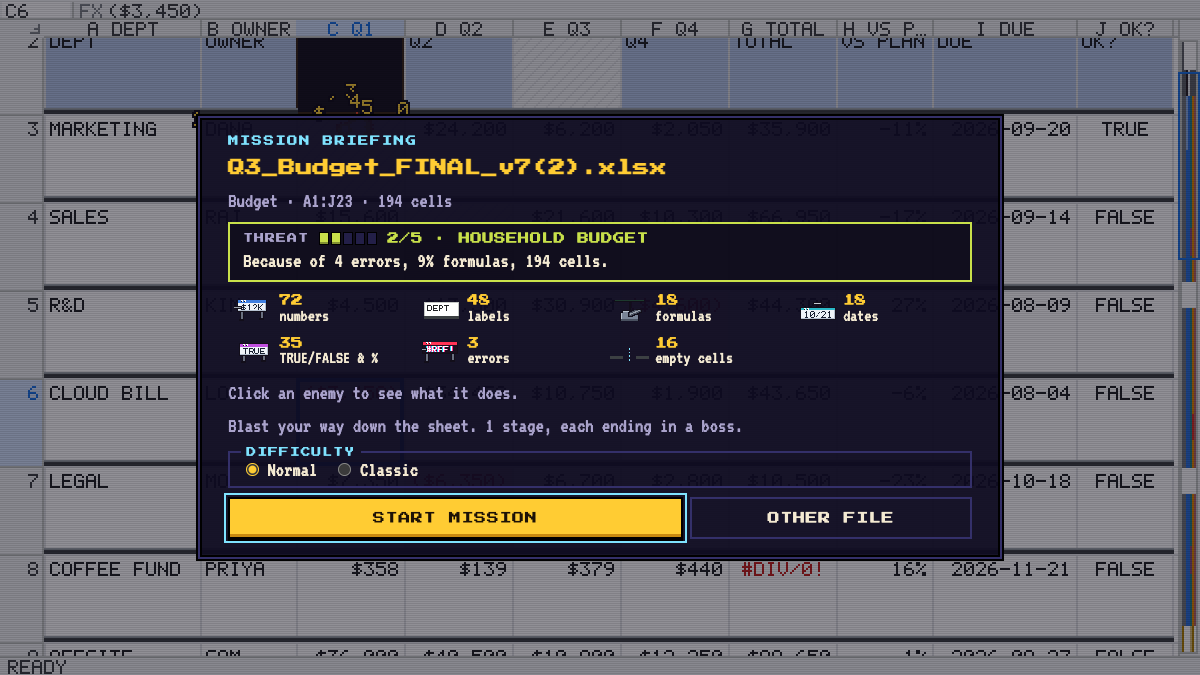
Task: Click the formulas enemy icon
Action: coord(630,311)
